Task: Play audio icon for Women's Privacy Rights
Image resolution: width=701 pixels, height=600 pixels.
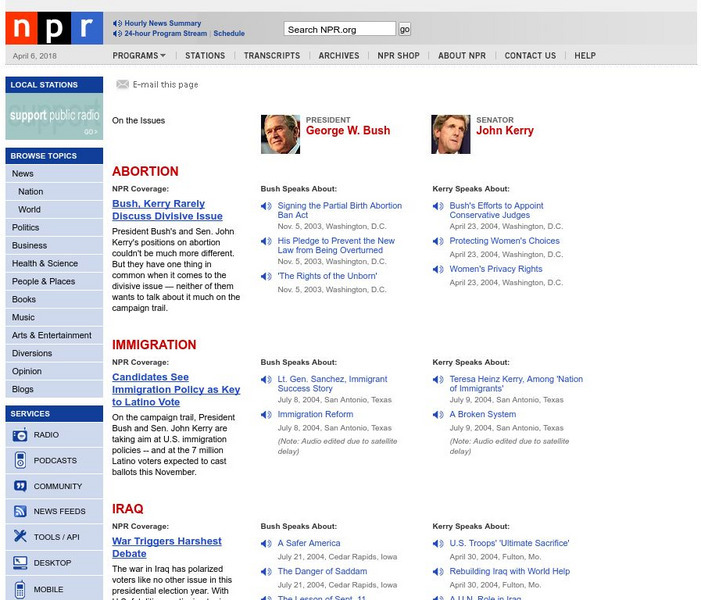Action: coord(438,269)
